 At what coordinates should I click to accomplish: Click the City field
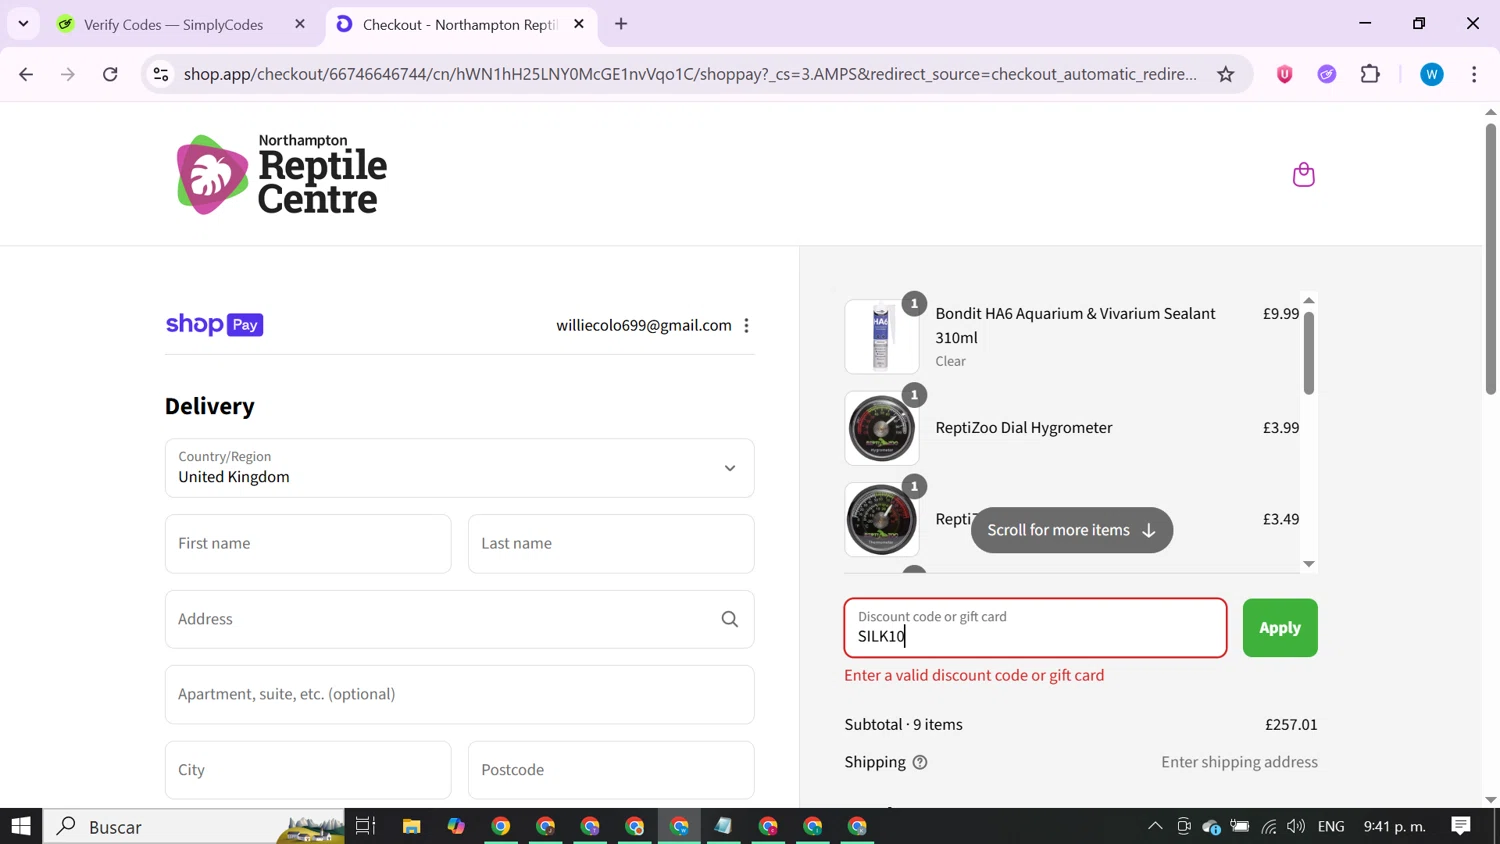[x=308, y=770]
